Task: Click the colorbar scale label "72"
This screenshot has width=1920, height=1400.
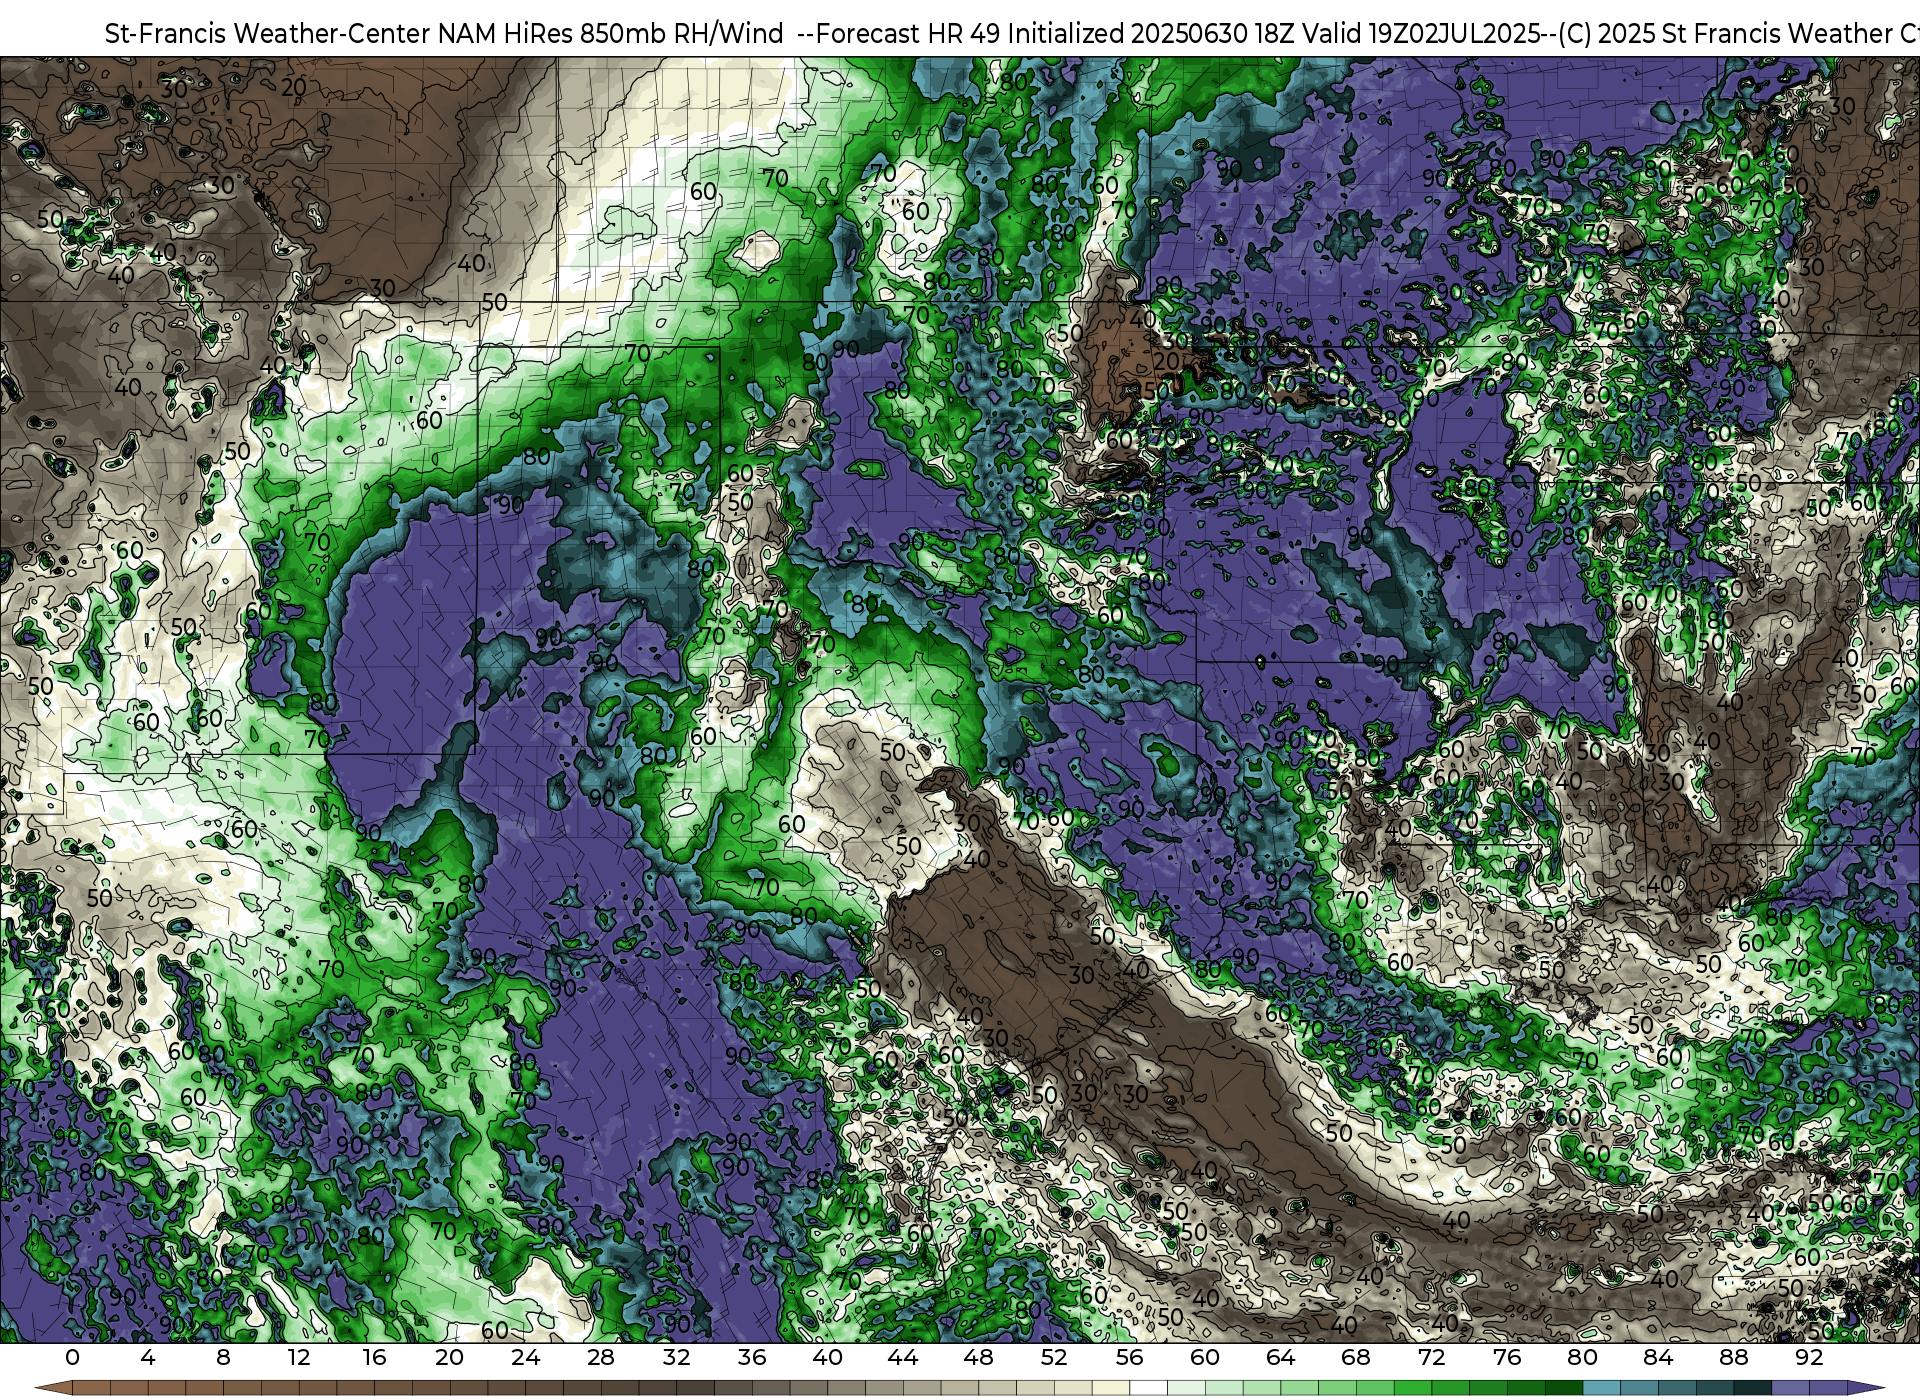Action: pos(1431,1357)
